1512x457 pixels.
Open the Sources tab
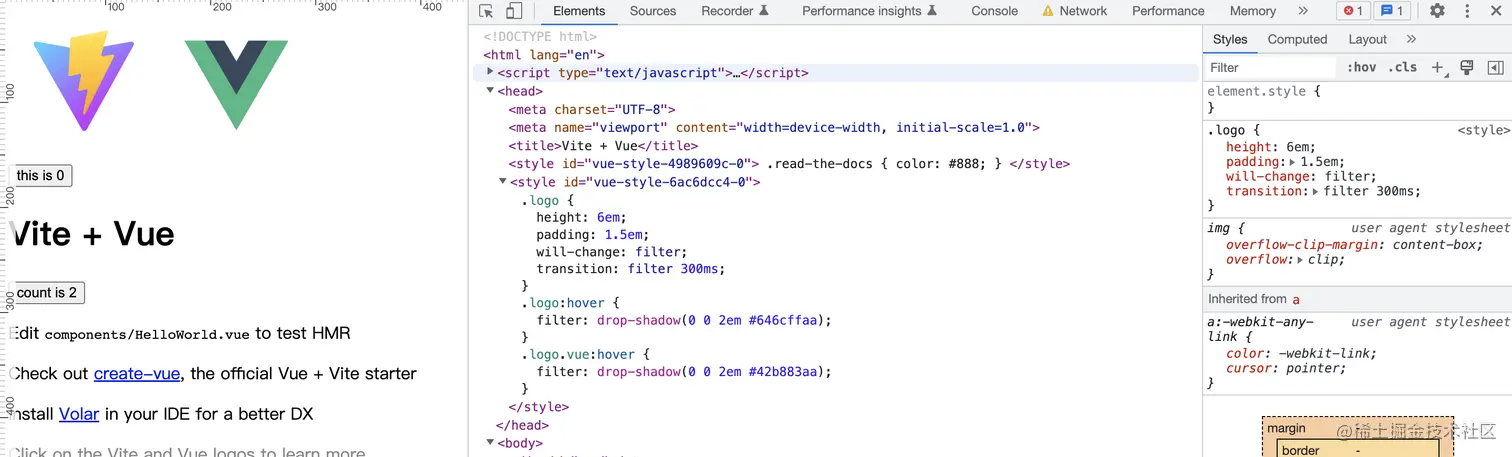click(x=653, y=11)
